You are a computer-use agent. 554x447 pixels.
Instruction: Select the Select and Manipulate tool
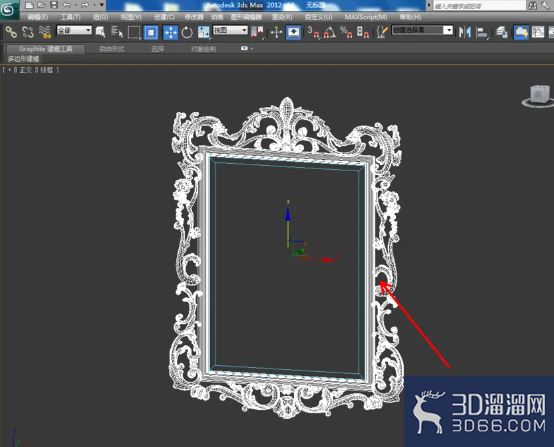point(276,32)
